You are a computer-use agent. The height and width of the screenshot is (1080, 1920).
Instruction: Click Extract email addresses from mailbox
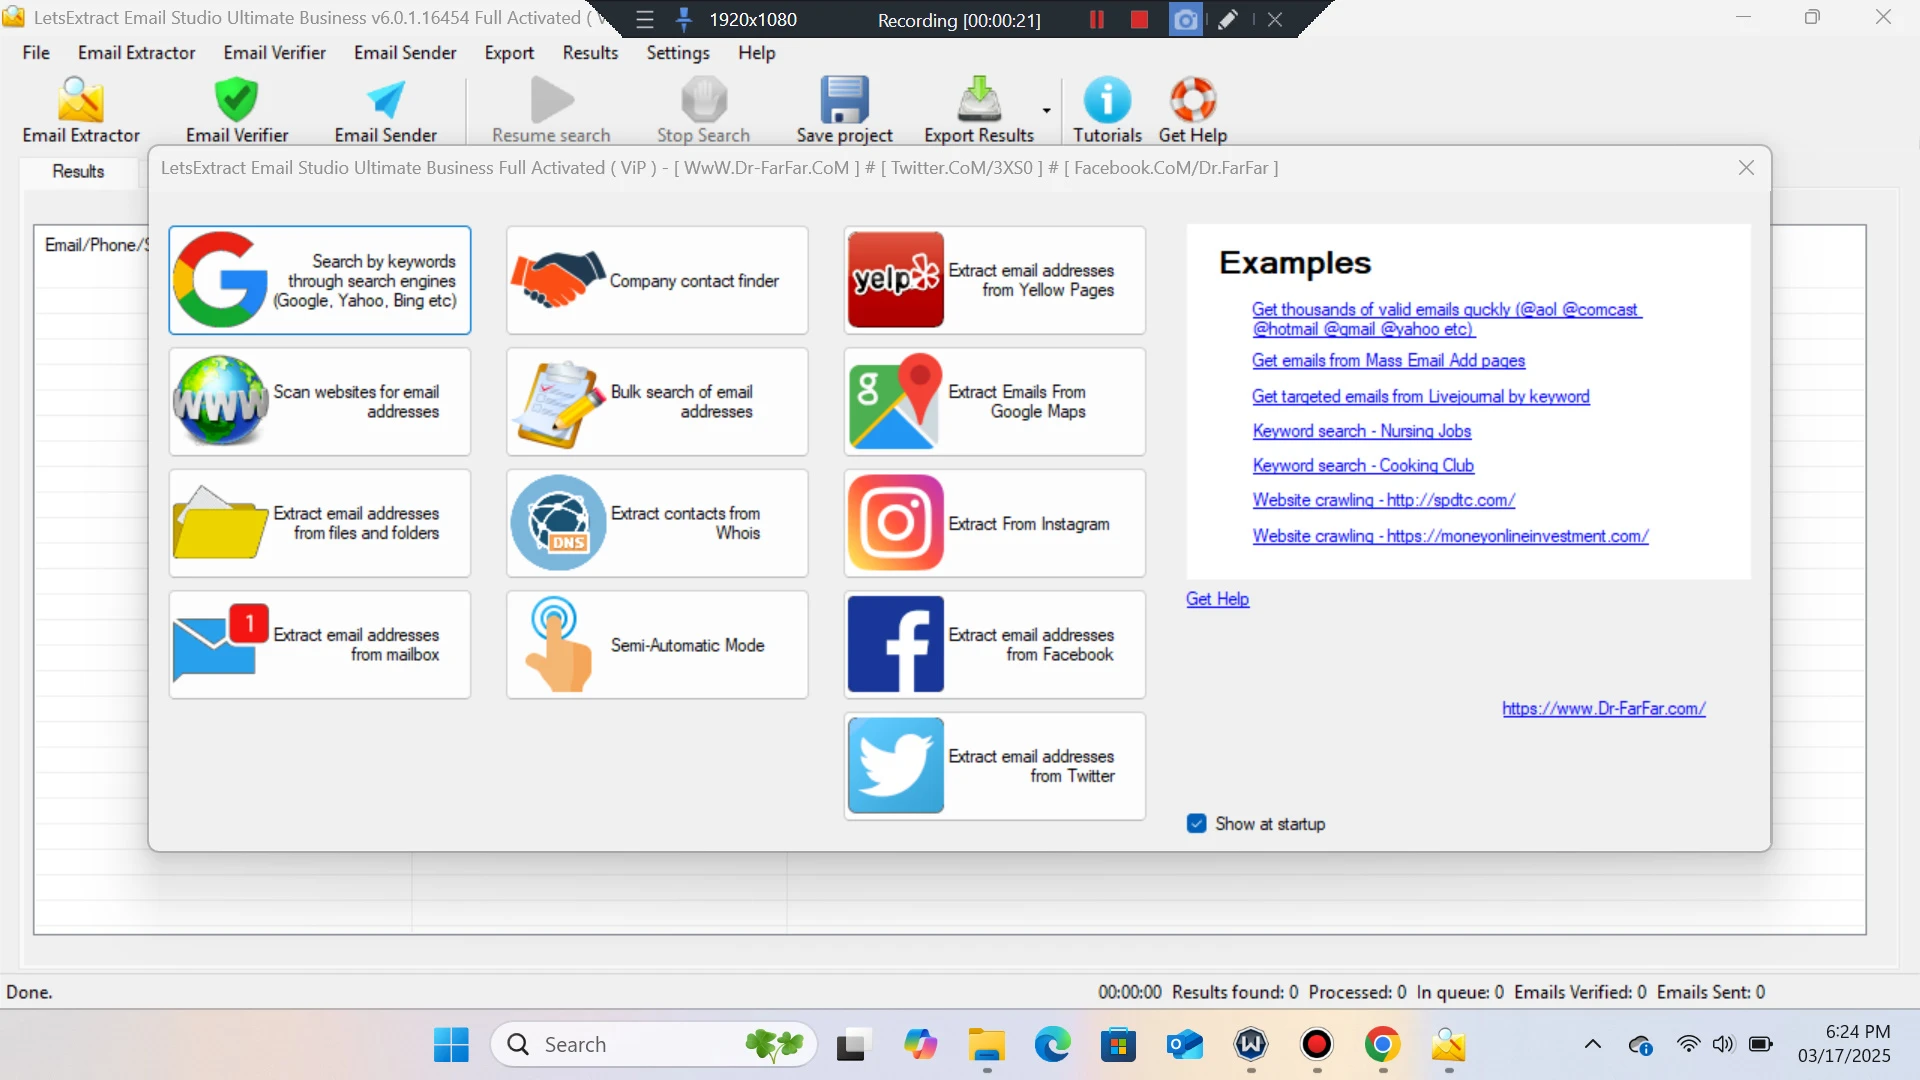(319, 645)
